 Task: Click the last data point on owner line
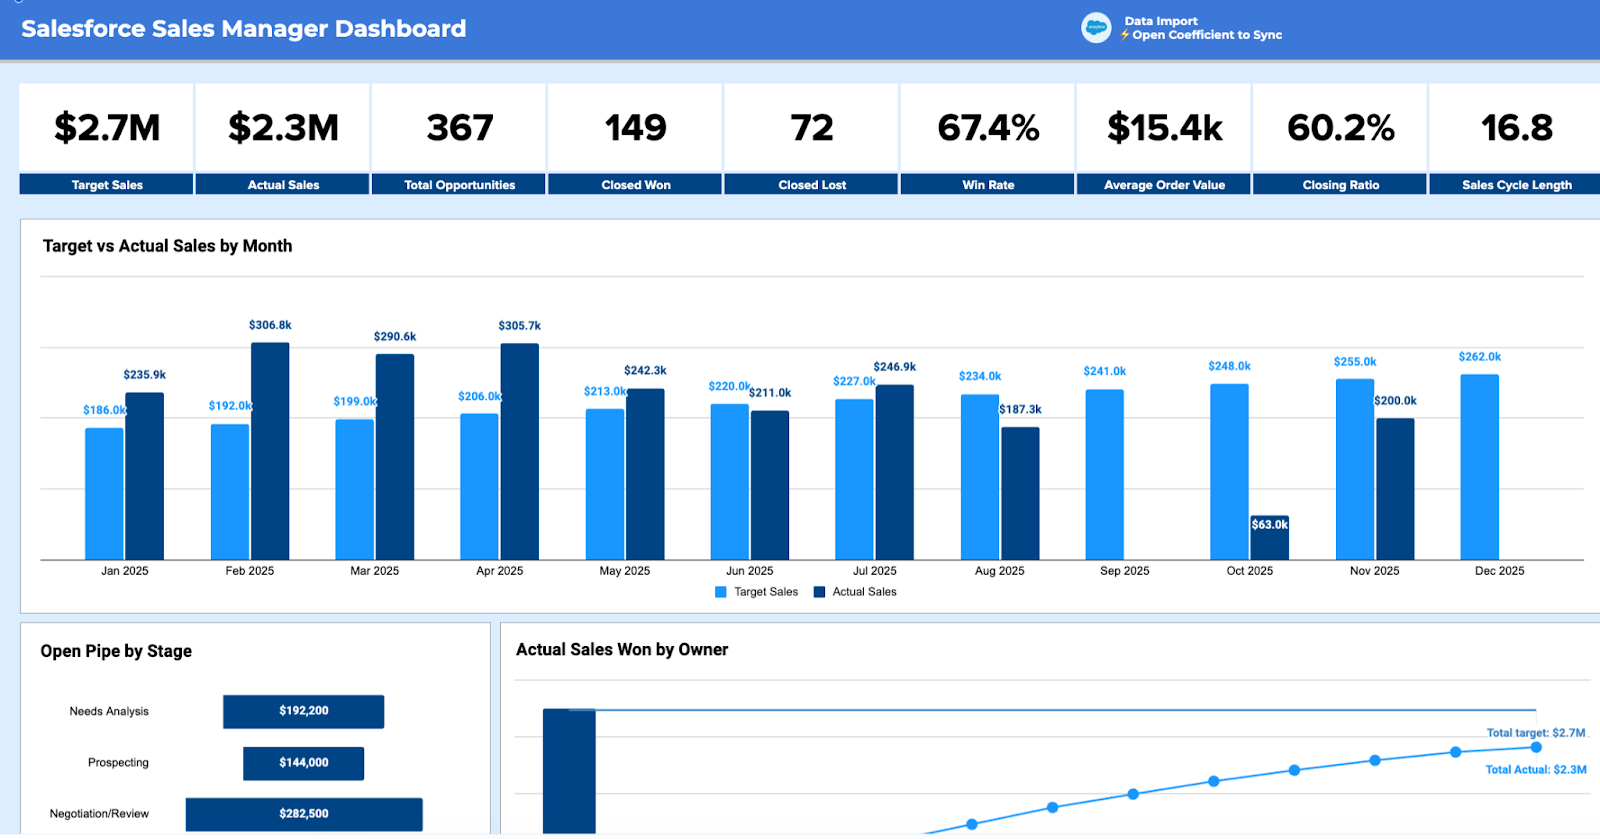point(1536,747)
